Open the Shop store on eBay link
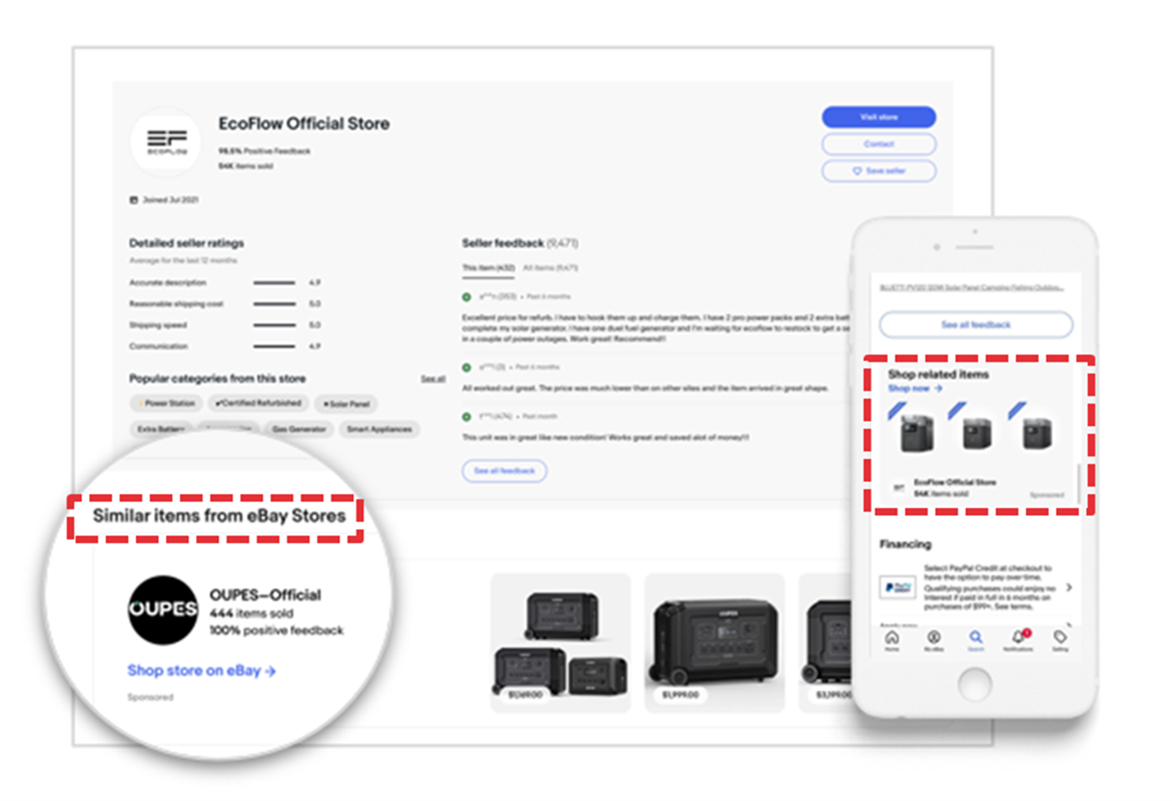 [x=201, y=671]
